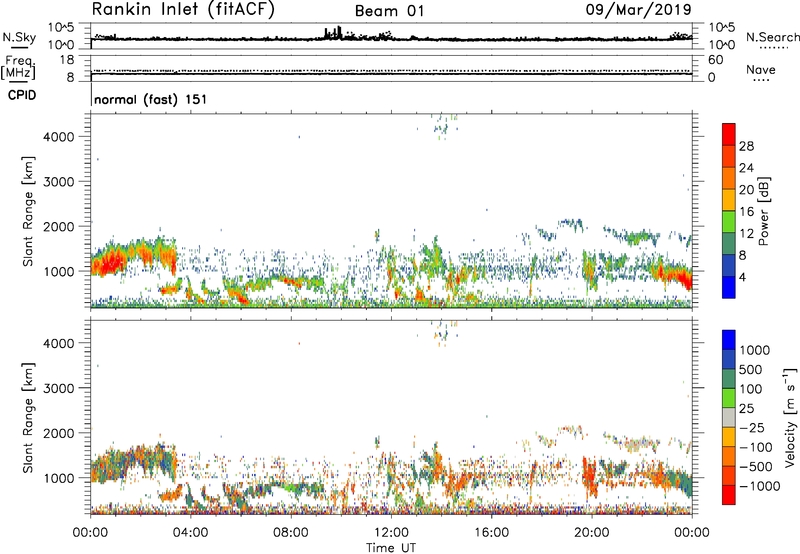Click the '04:00' time axis tick
This screenshot has width=800, height=554.
(x=190, y=533)
